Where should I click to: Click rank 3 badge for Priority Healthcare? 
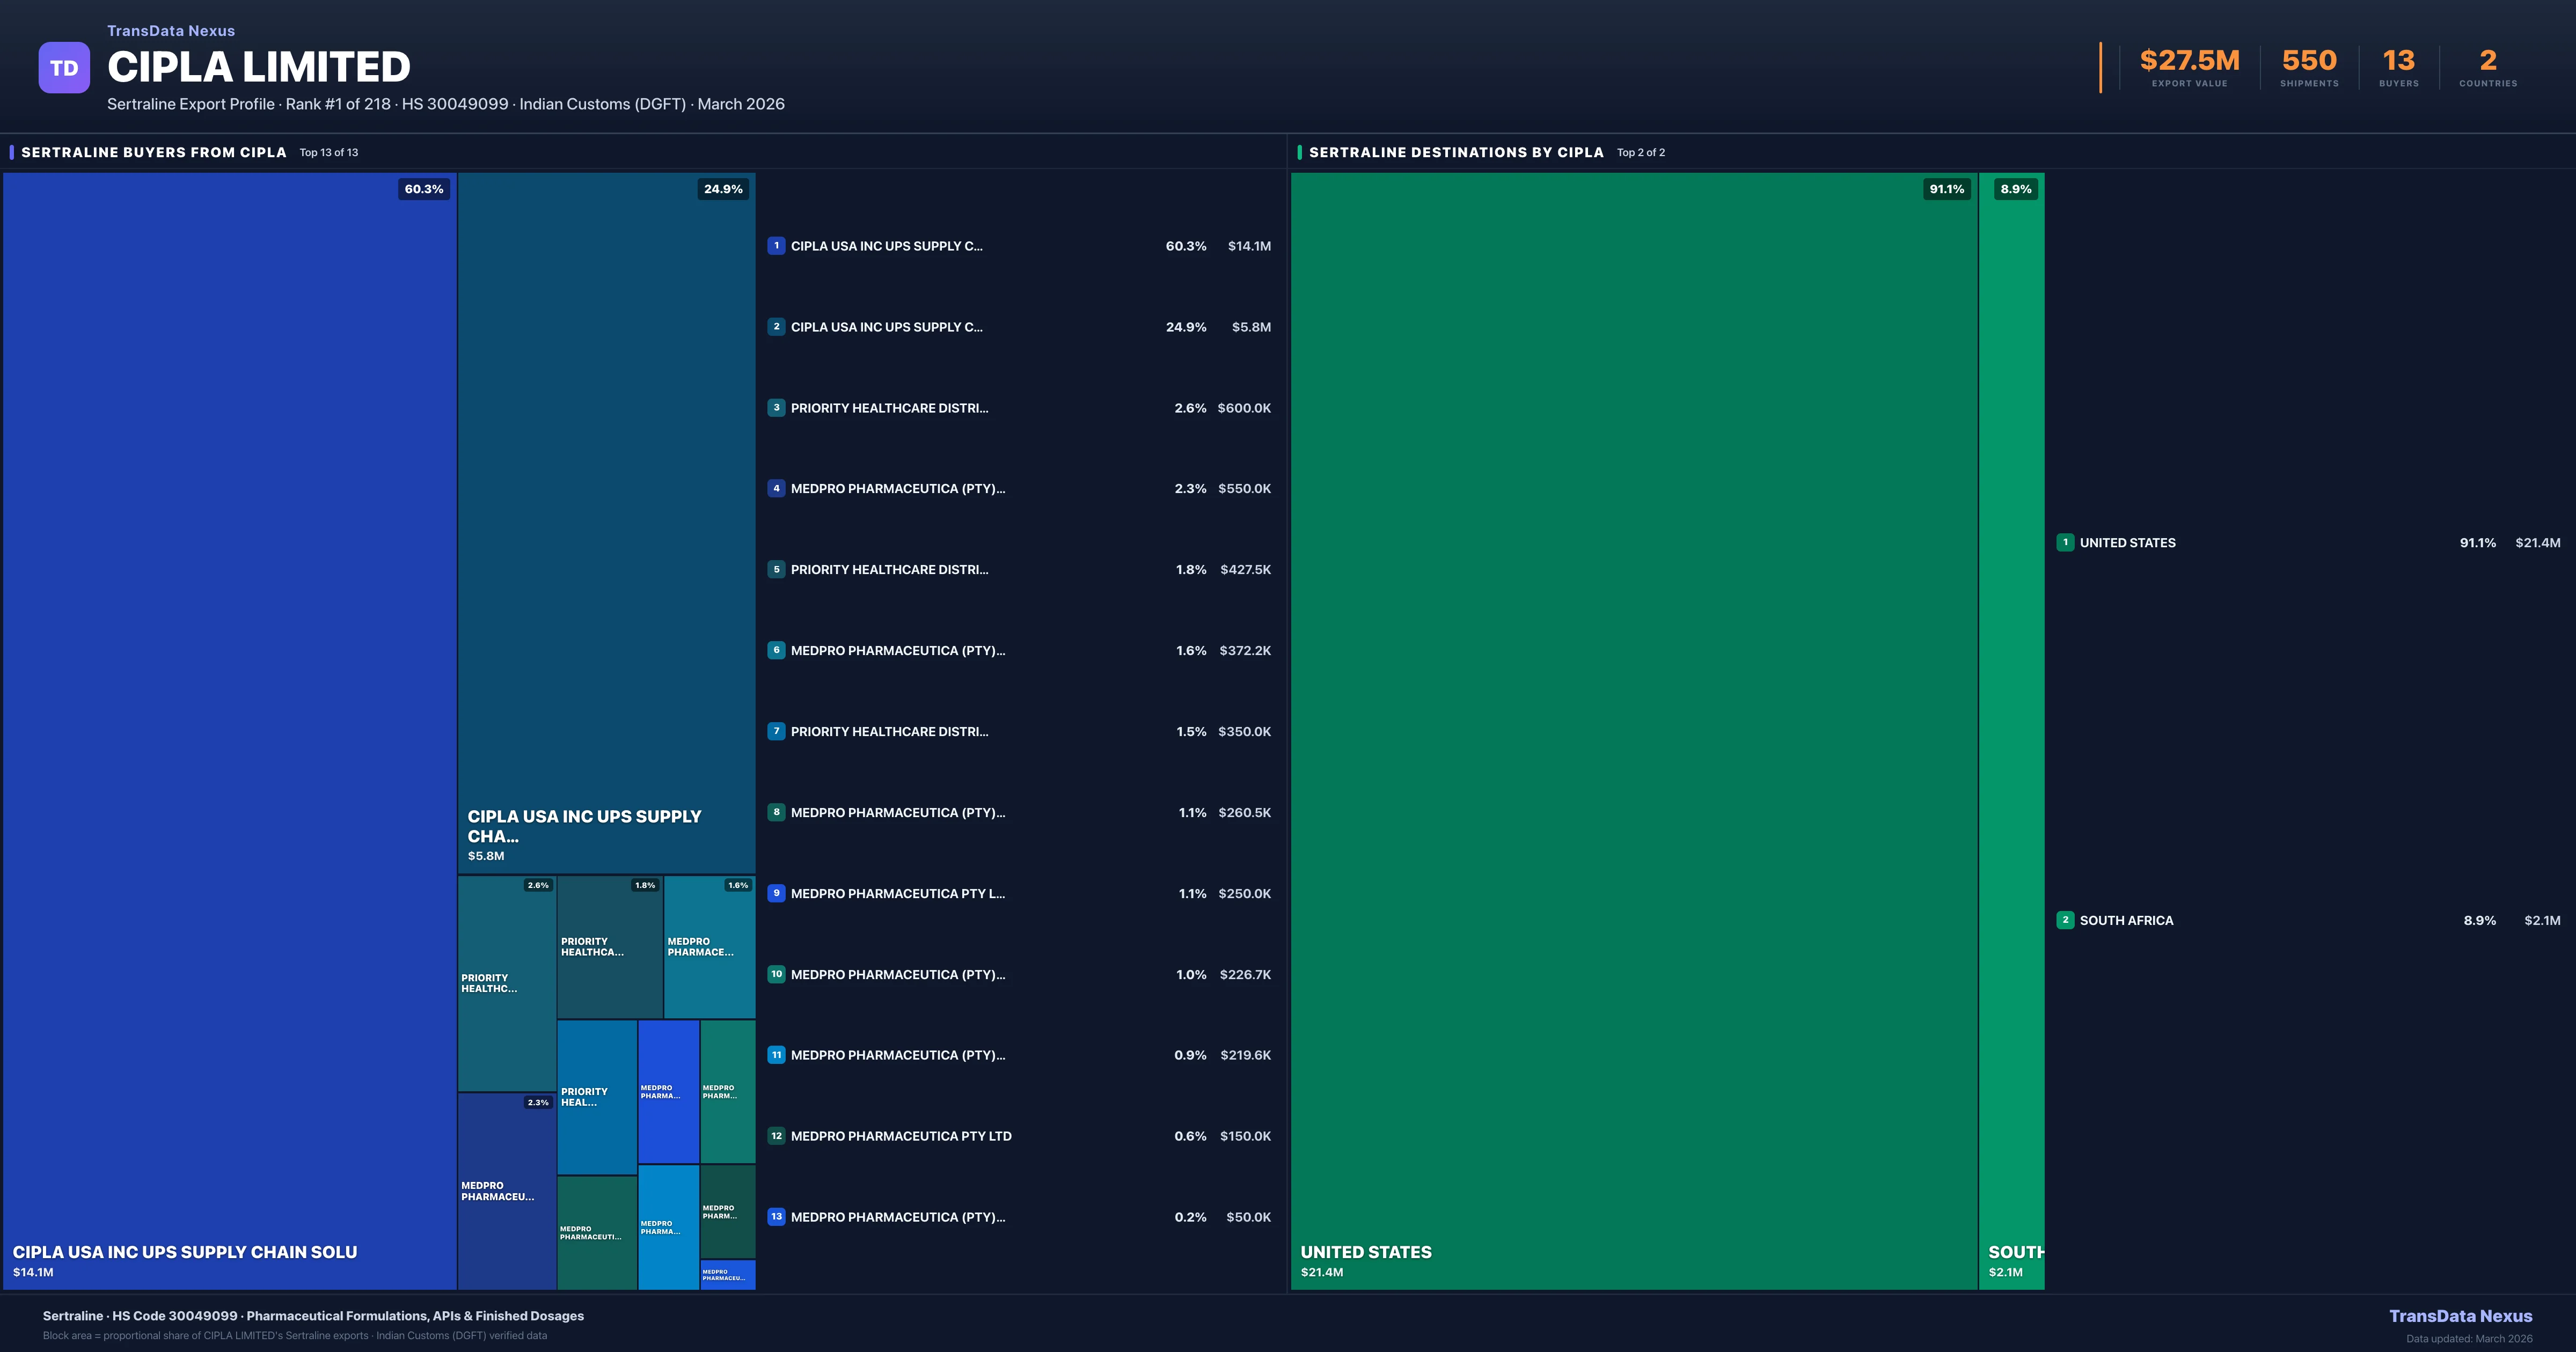tap(776, 408)
